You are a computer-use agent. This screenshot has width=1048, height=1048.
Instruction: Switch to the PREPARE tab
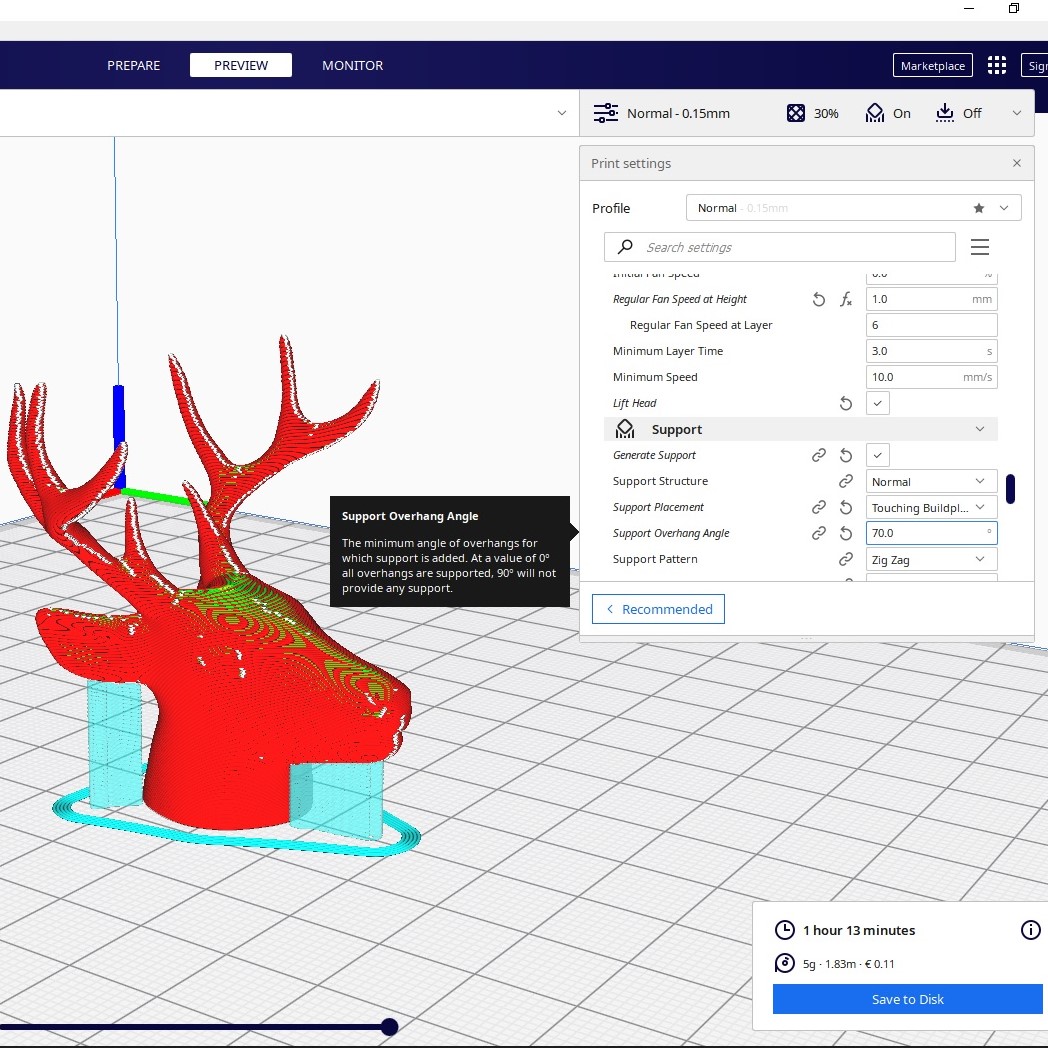click(134, 66)
